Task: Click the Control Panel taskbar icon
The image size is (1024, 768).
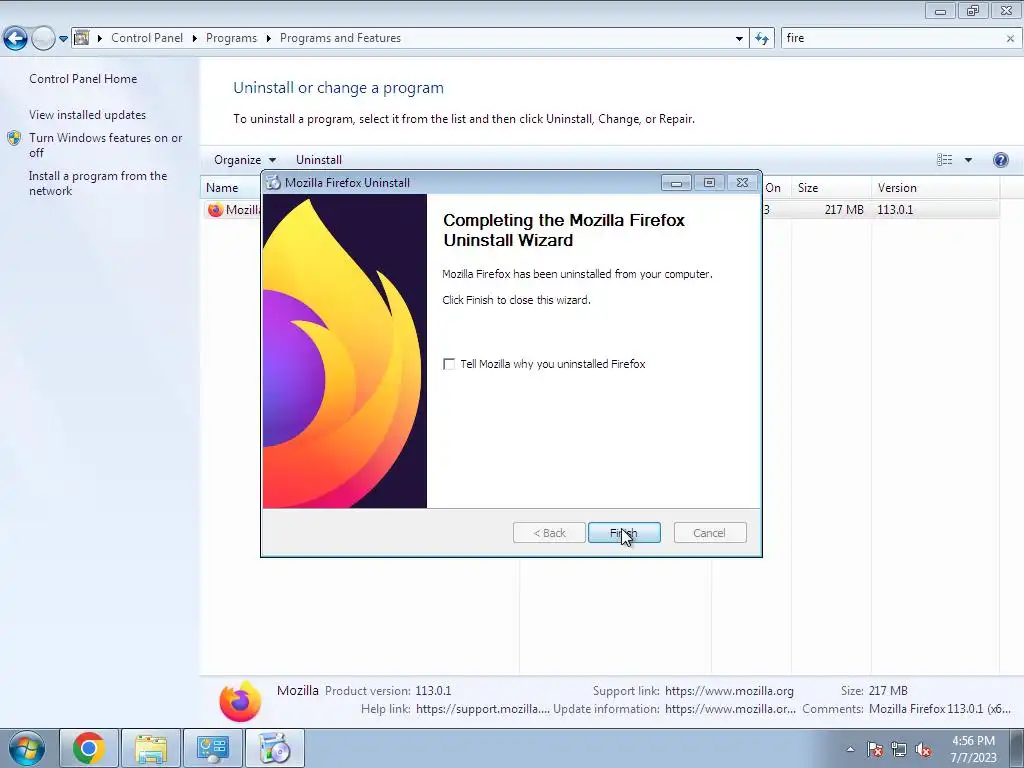Action: click(213, 748)
